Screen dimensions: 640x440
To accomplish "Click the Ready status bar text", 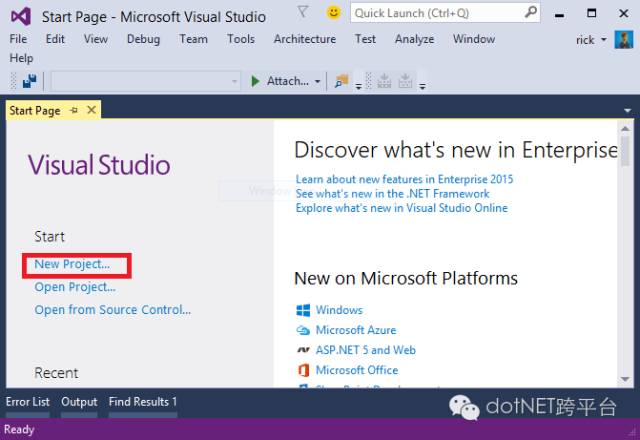I will (x=19, y=429).
